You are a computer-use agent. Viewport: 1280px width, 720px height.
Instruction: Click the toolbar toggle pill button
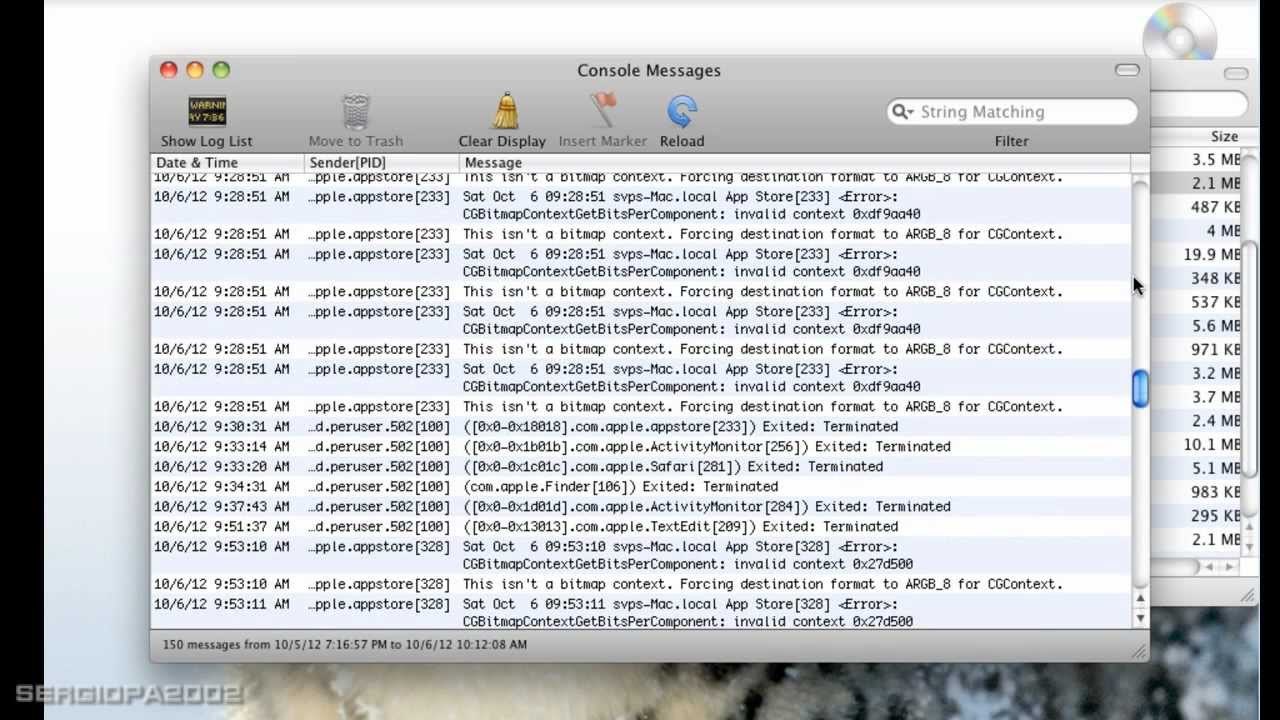(x=1127, y=70)
